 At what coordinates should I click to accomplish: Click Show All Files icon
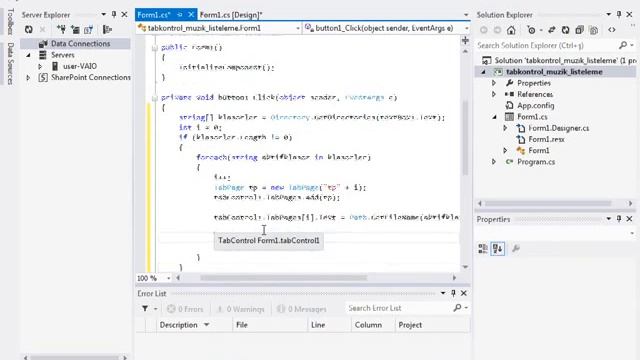[x=594, y=30]
